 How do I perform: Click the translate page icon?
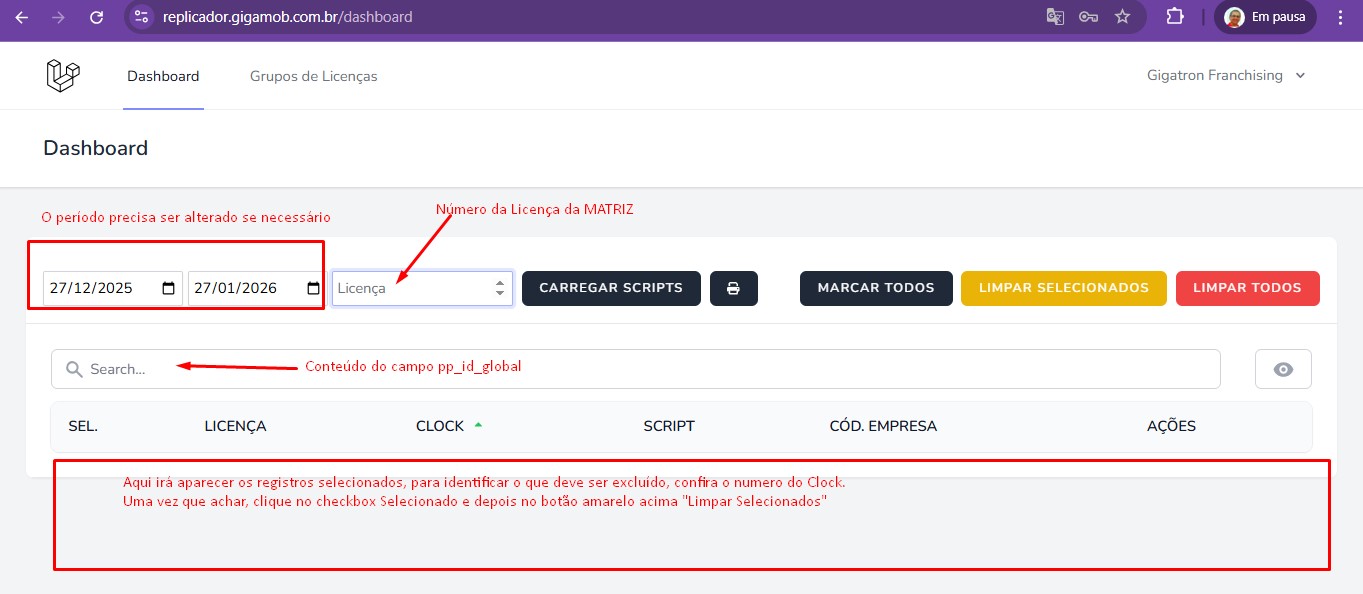pos(1055,17)
